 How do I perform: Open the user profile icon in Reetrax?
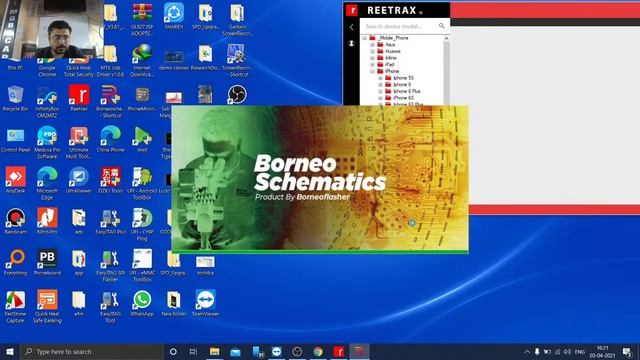tap(351, 43)
